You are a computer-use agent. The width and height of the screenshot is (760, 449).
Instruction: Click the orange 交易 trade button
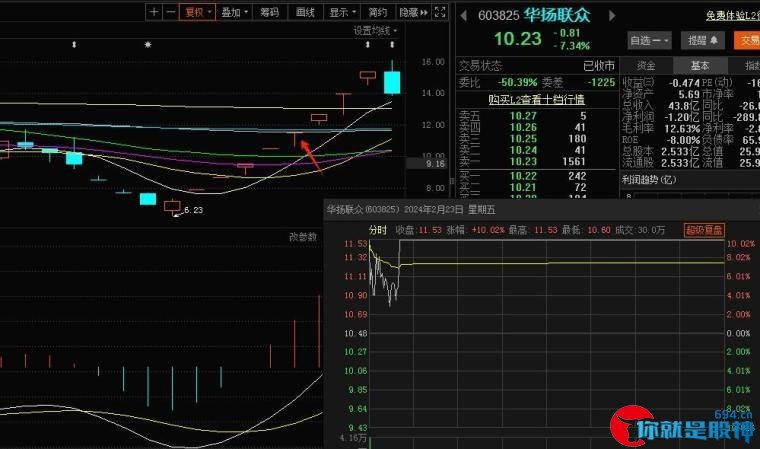[748, 40]
